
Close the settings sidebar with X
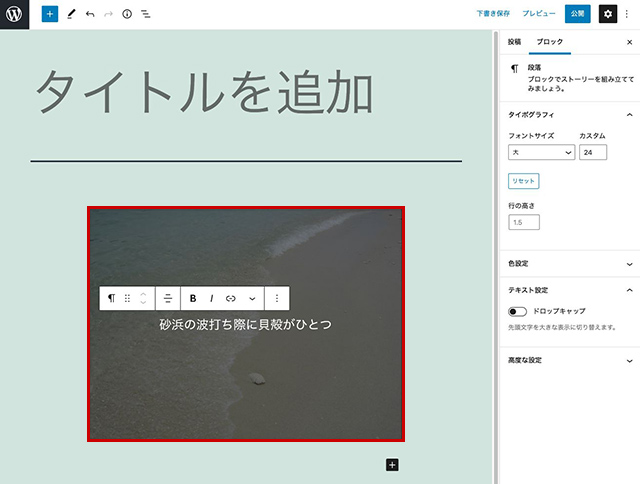click(x=629, y=42)
